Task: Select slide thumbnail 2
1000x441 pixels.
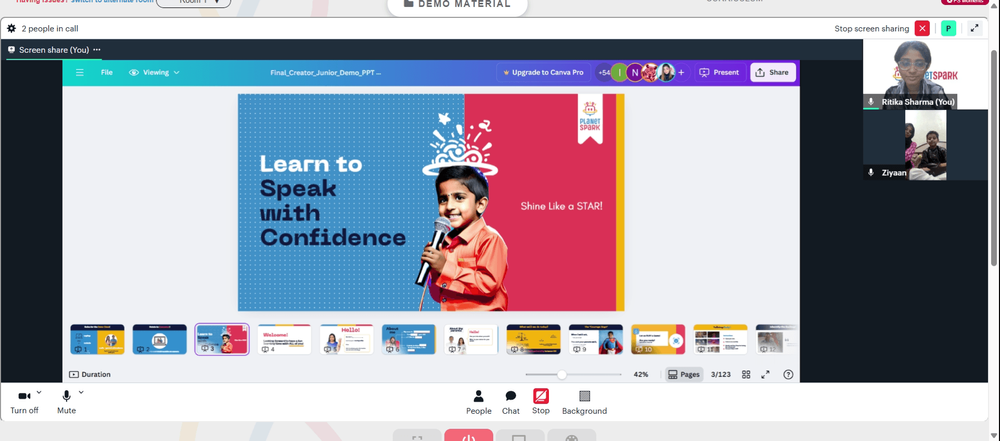Action: pyautogui.click(x=159, y=340)
